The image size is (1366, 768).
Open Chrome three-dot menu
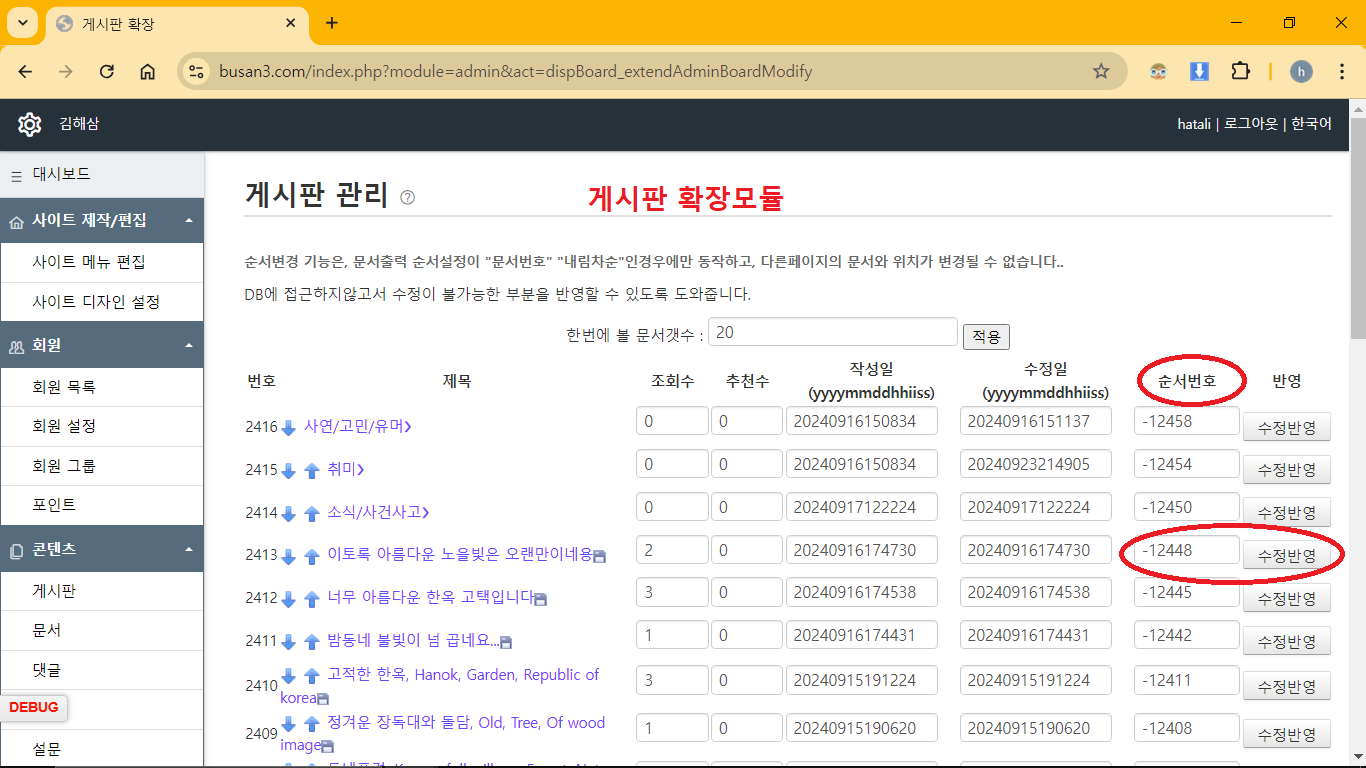point(1342,71)
